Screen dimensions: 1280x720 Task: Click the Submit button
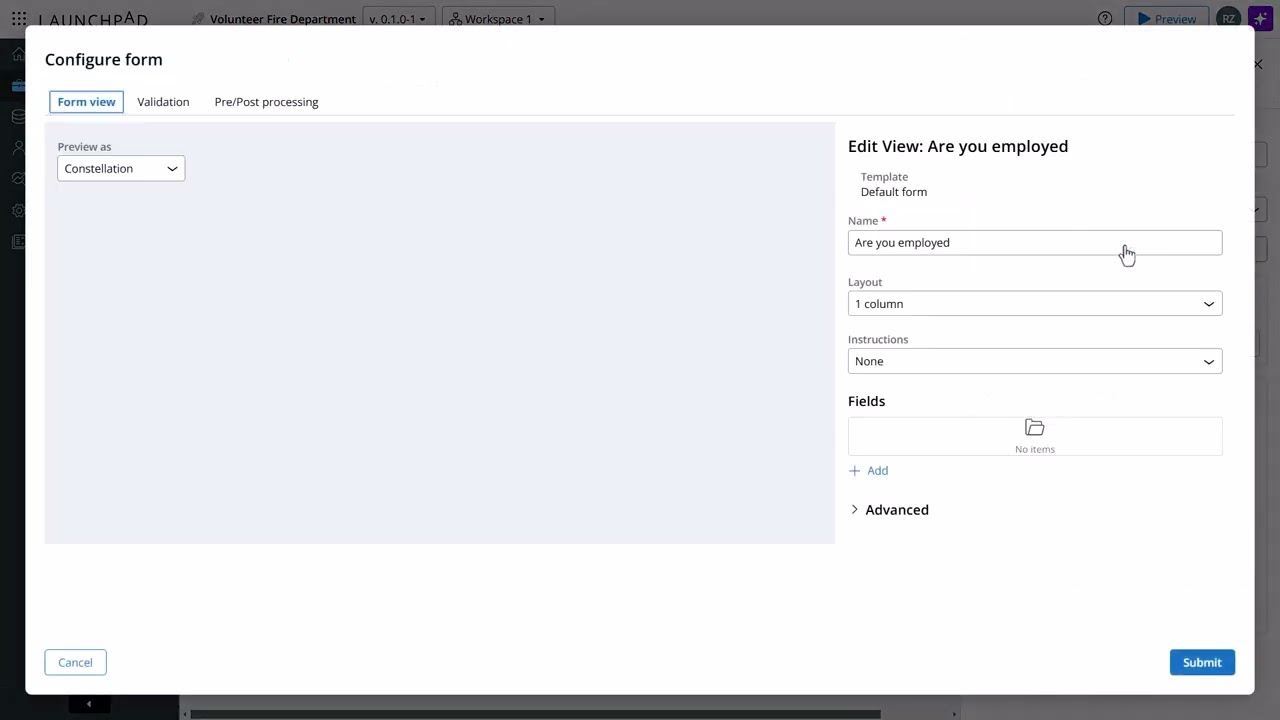1202,662
